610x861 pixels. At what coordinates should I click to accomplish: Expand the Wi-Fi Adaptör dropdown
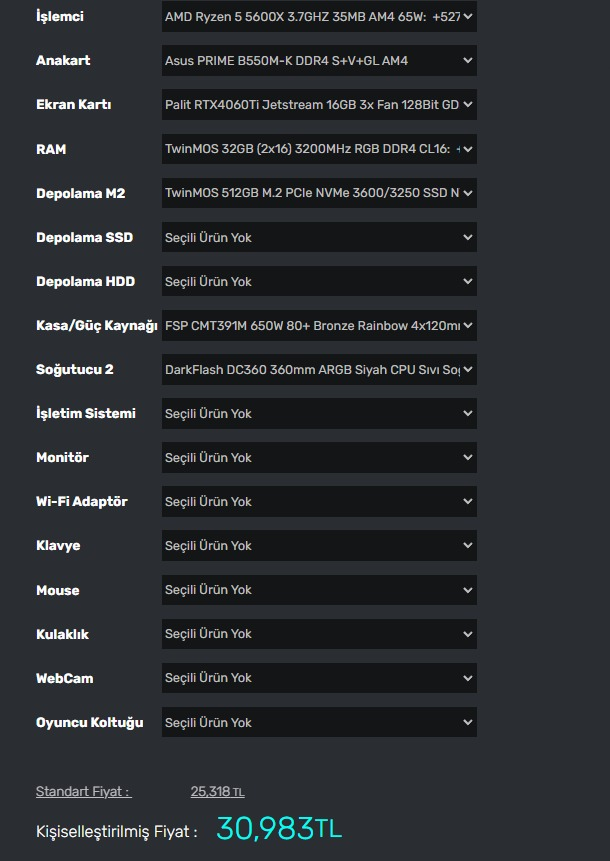tap(319, 501)
